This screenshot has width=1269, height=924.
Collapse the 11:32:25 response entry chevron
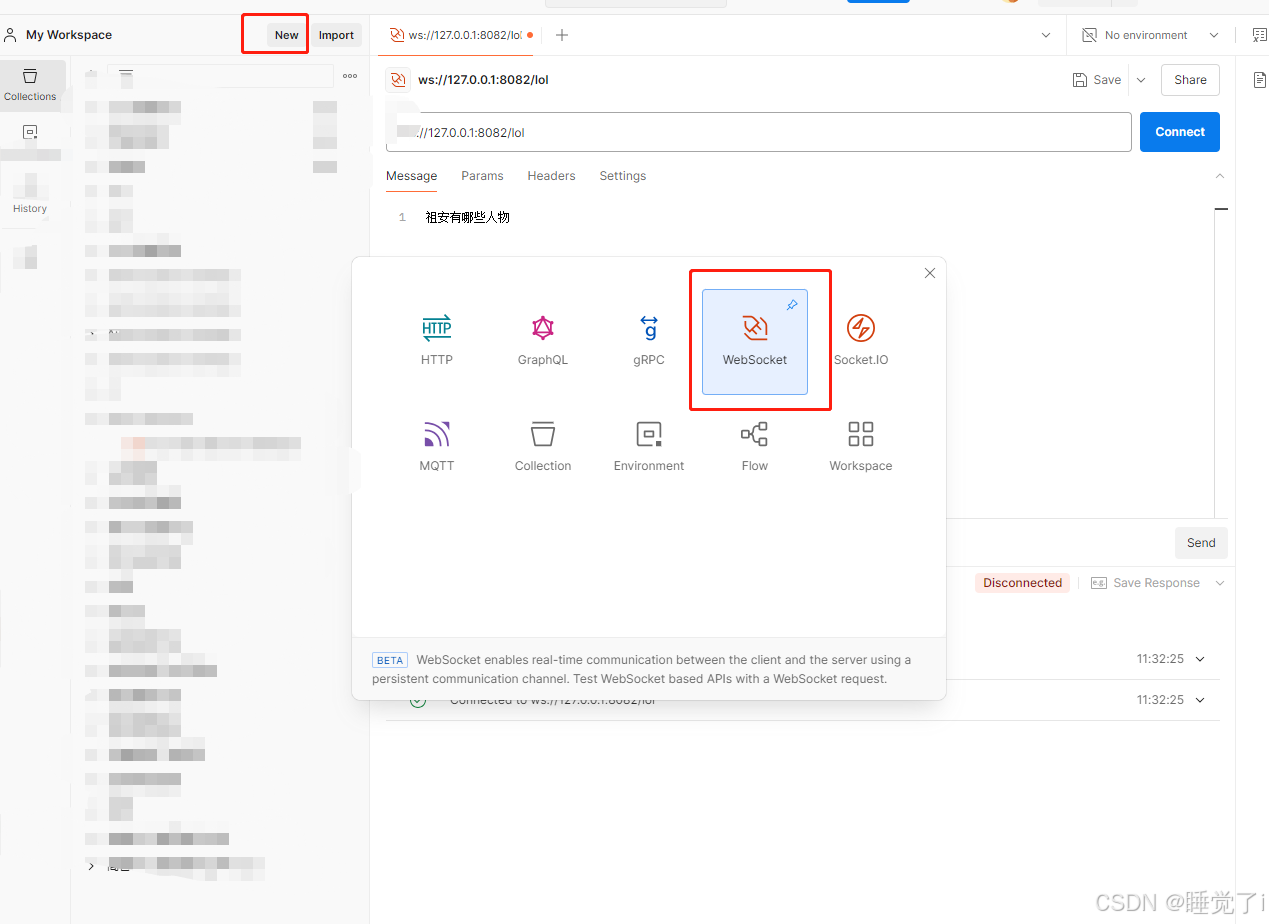(1199, 658)
